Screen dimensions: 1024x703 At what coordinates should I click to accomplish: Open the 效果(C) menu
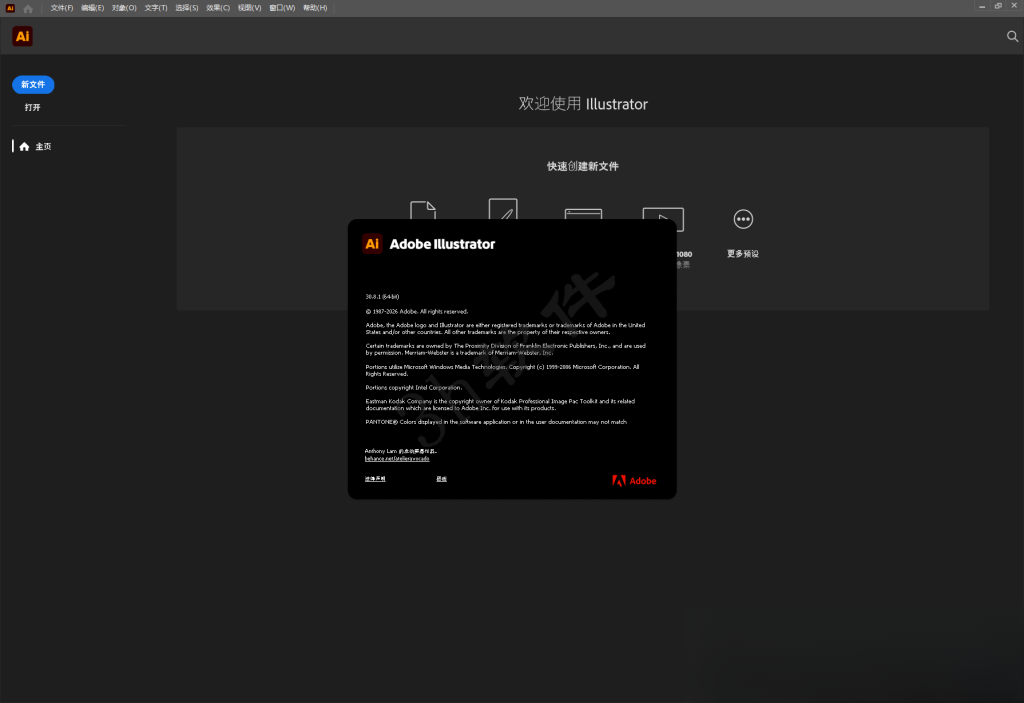(x=218, y=8)
